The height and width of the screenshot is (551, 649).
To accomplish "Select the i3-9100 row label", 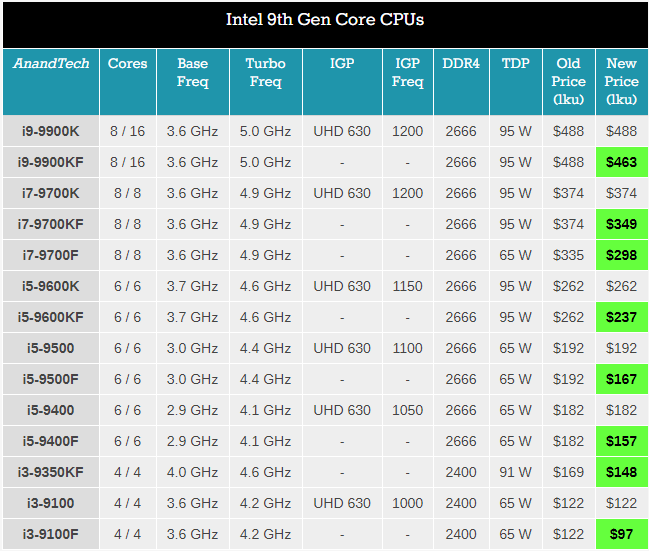I will (50, 504).
